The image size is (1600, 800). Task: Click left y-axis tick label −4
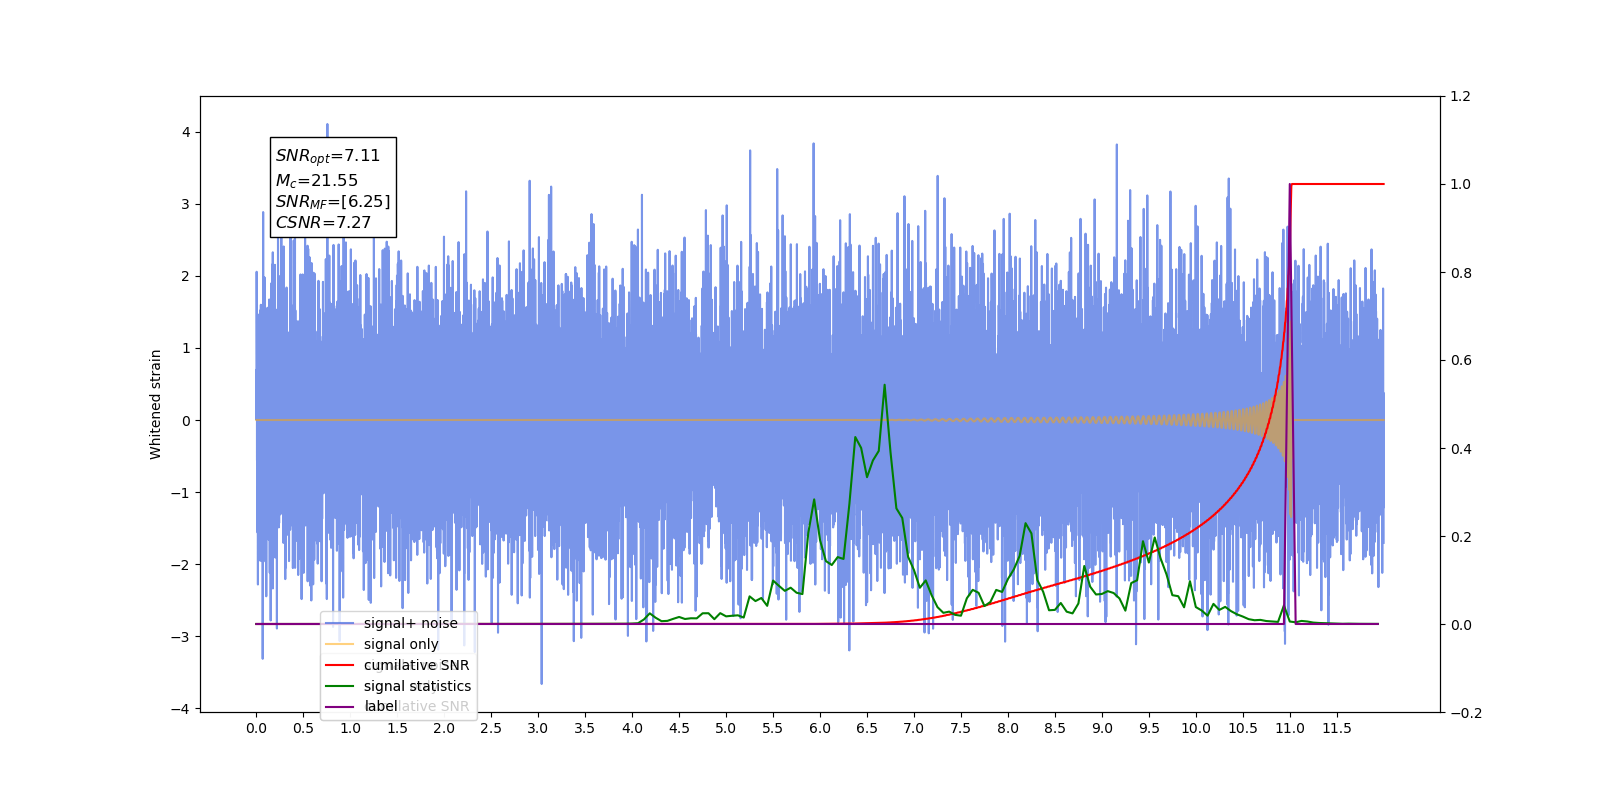click(x=180, y=709)
